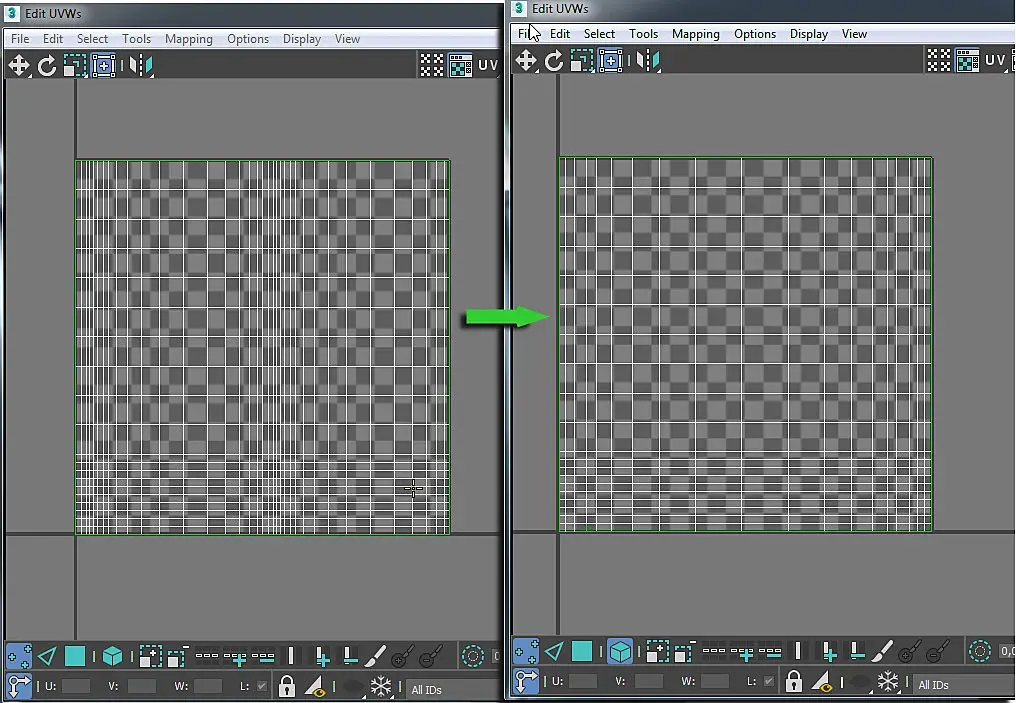Viewport: 1016px width, 703px height.
Task: Select Scale tool in left Edit UVWs window
Action: click(75, 65)
